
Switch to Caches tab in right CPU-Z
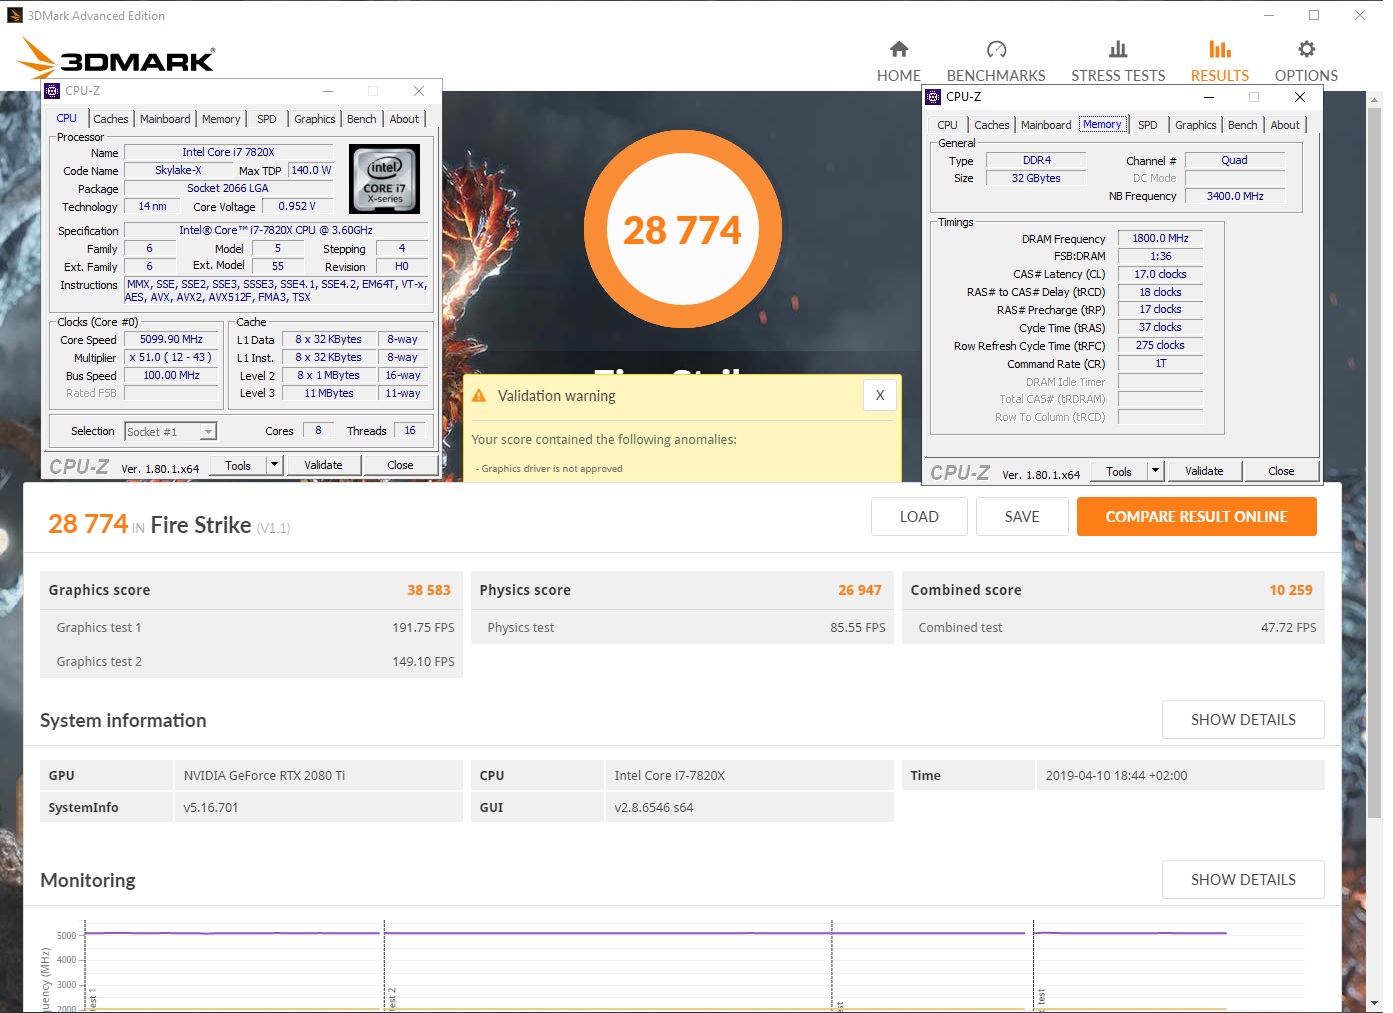coord(992,125)
